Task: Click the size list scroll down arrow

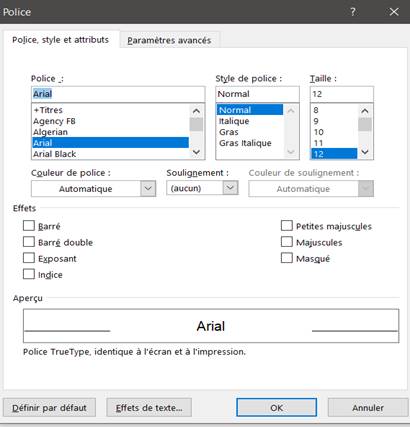Action: coord(365,152)
